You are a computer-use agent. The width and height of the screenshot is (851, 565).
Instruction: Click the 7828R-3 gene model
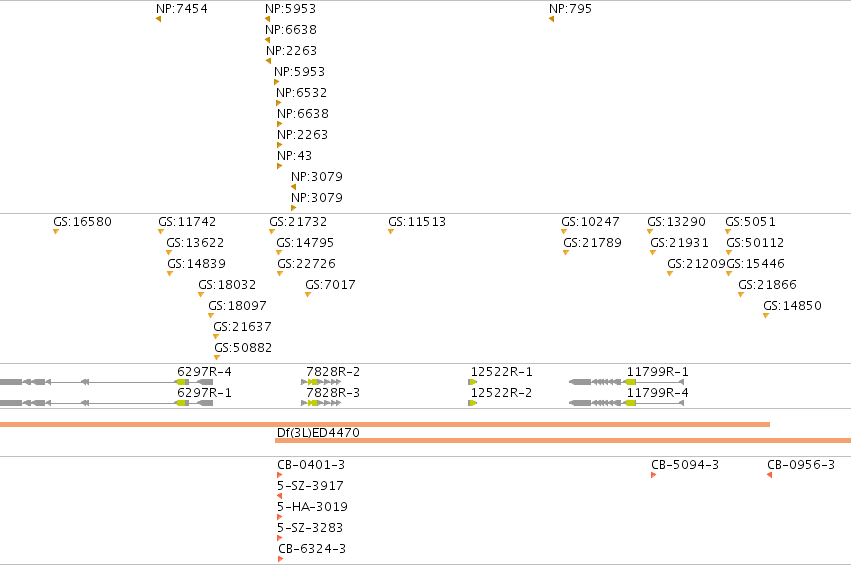coord(321,403)
